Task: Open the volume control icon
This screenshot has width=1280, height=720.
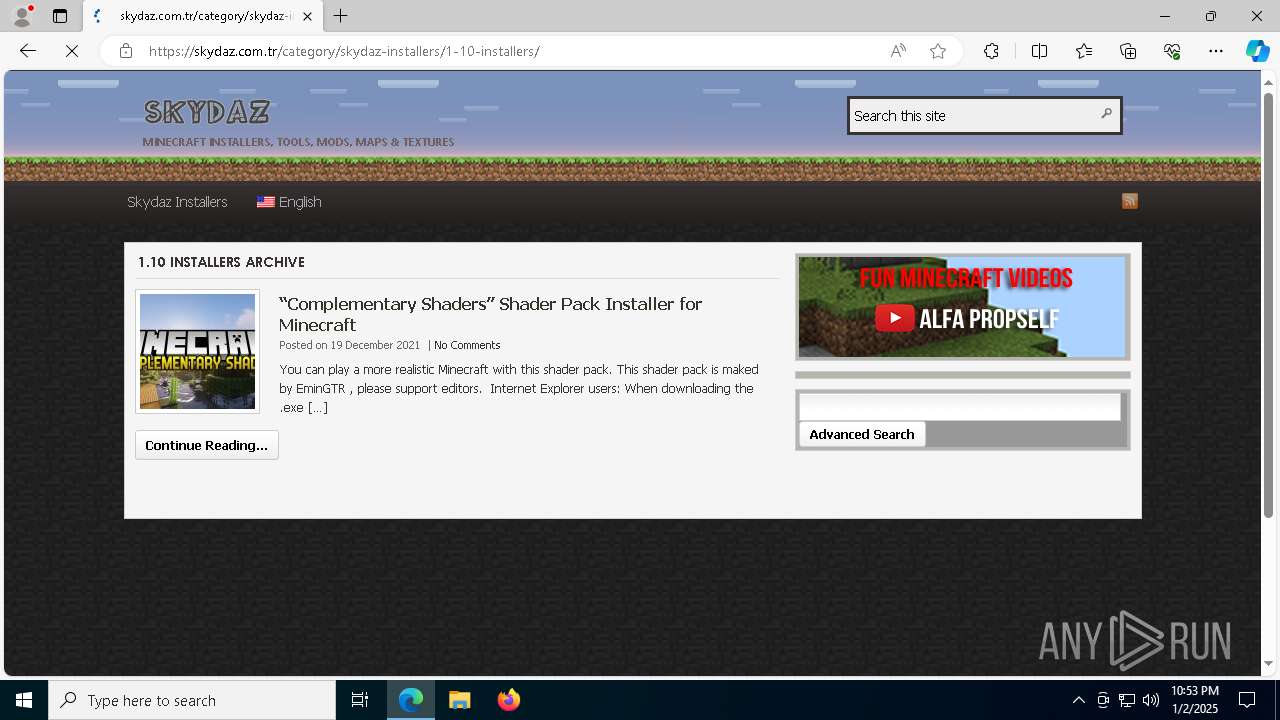Action: point(1151,700)
